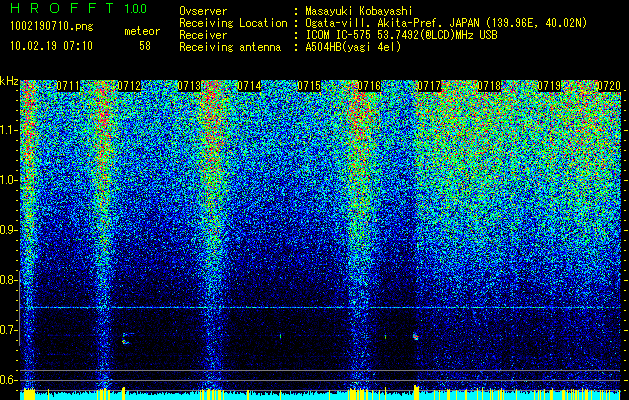This screenshot has width=629, height=400.
Task: Click the 1.1 kHz axis tick label
Action: 9,130
